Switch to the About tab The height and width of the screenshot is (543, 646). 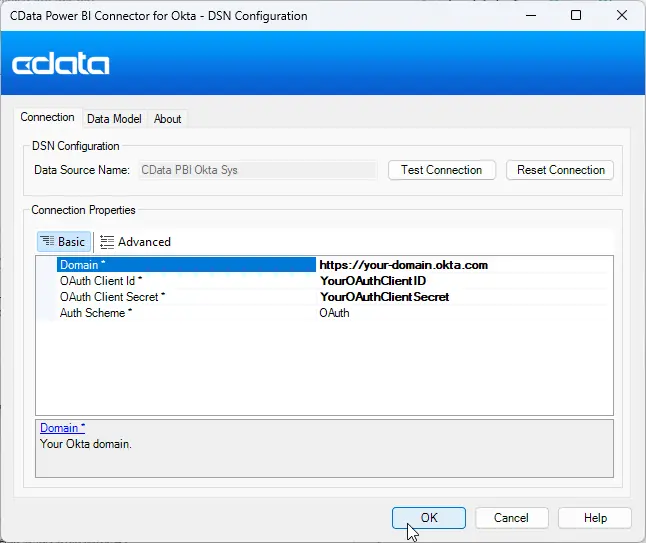point(167,119)
